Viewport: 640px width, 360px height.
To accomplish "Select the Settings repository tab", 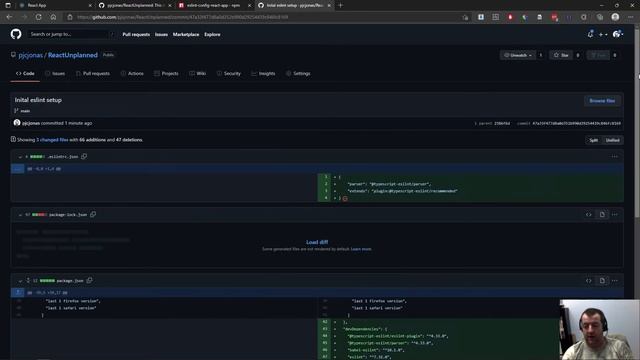I will point(298,73).
